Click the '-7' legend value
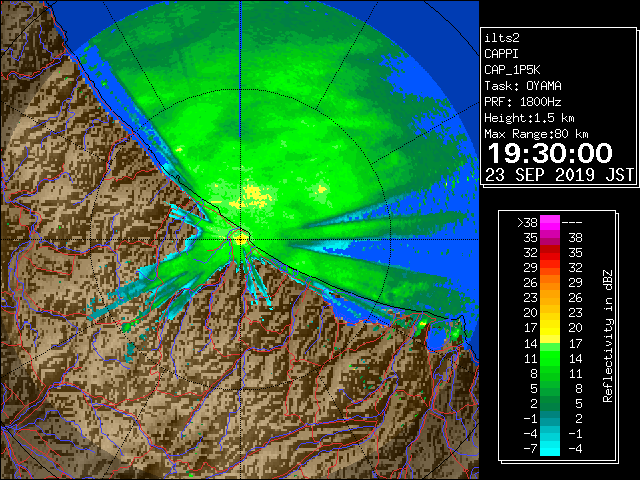 pos(530,448)
